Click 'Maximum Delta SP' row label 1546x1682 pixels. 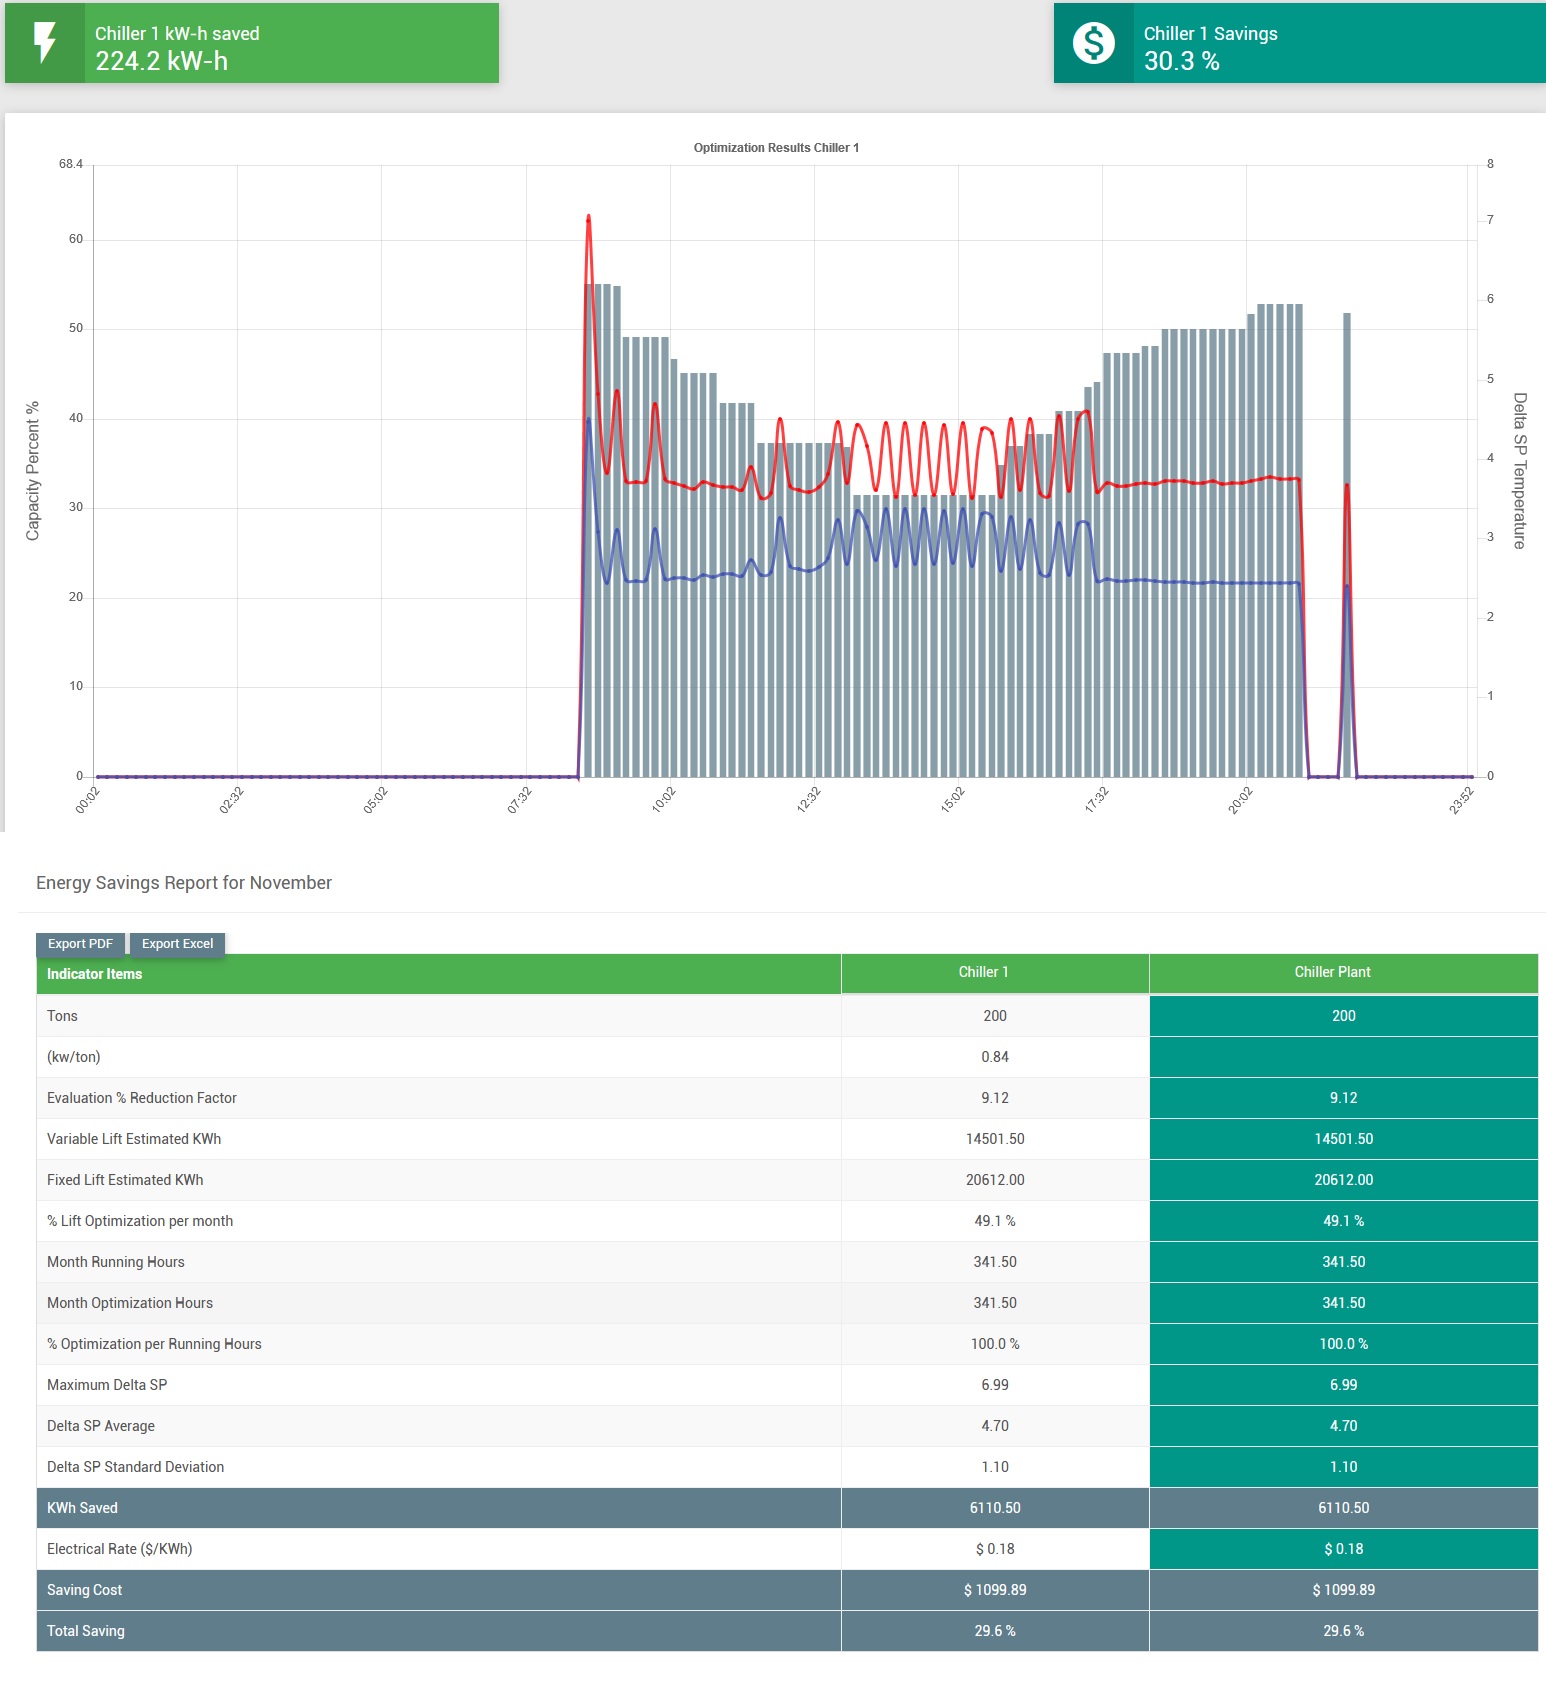(107, 1385)
